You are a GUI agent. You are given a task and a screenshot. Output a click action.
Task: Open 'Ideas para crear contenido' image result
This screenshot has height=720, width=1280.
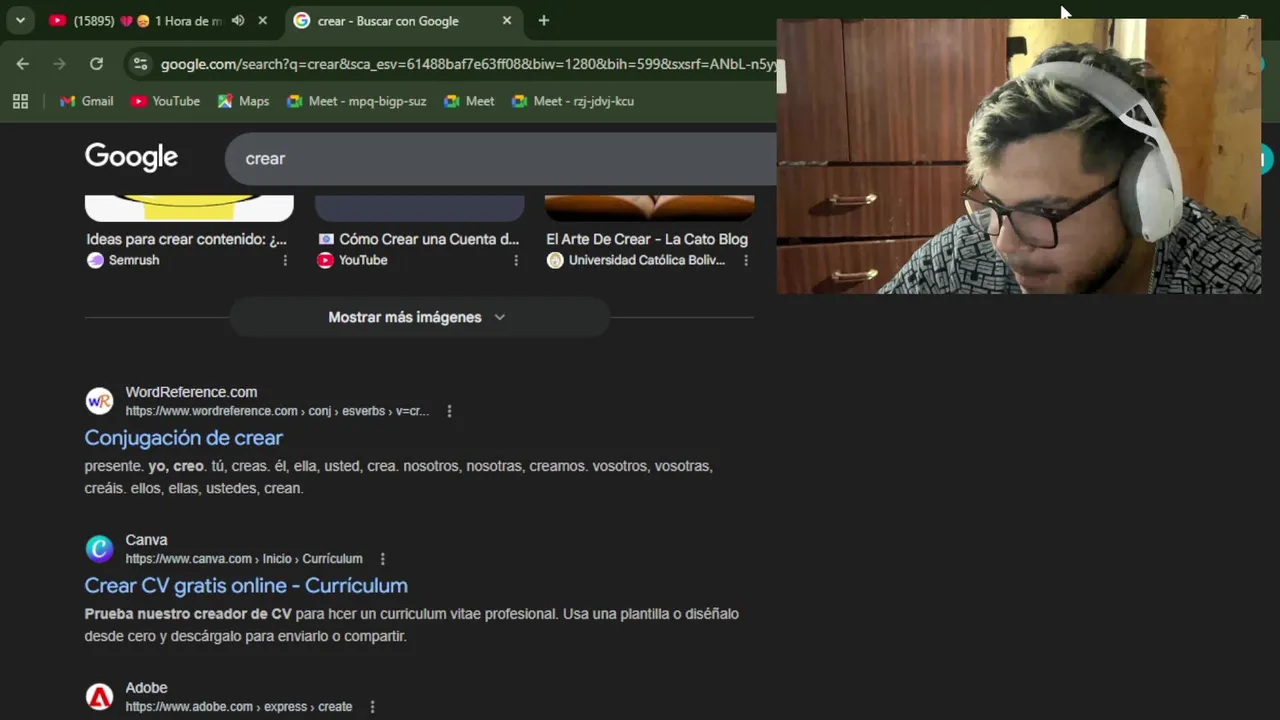tap(186, 239)
